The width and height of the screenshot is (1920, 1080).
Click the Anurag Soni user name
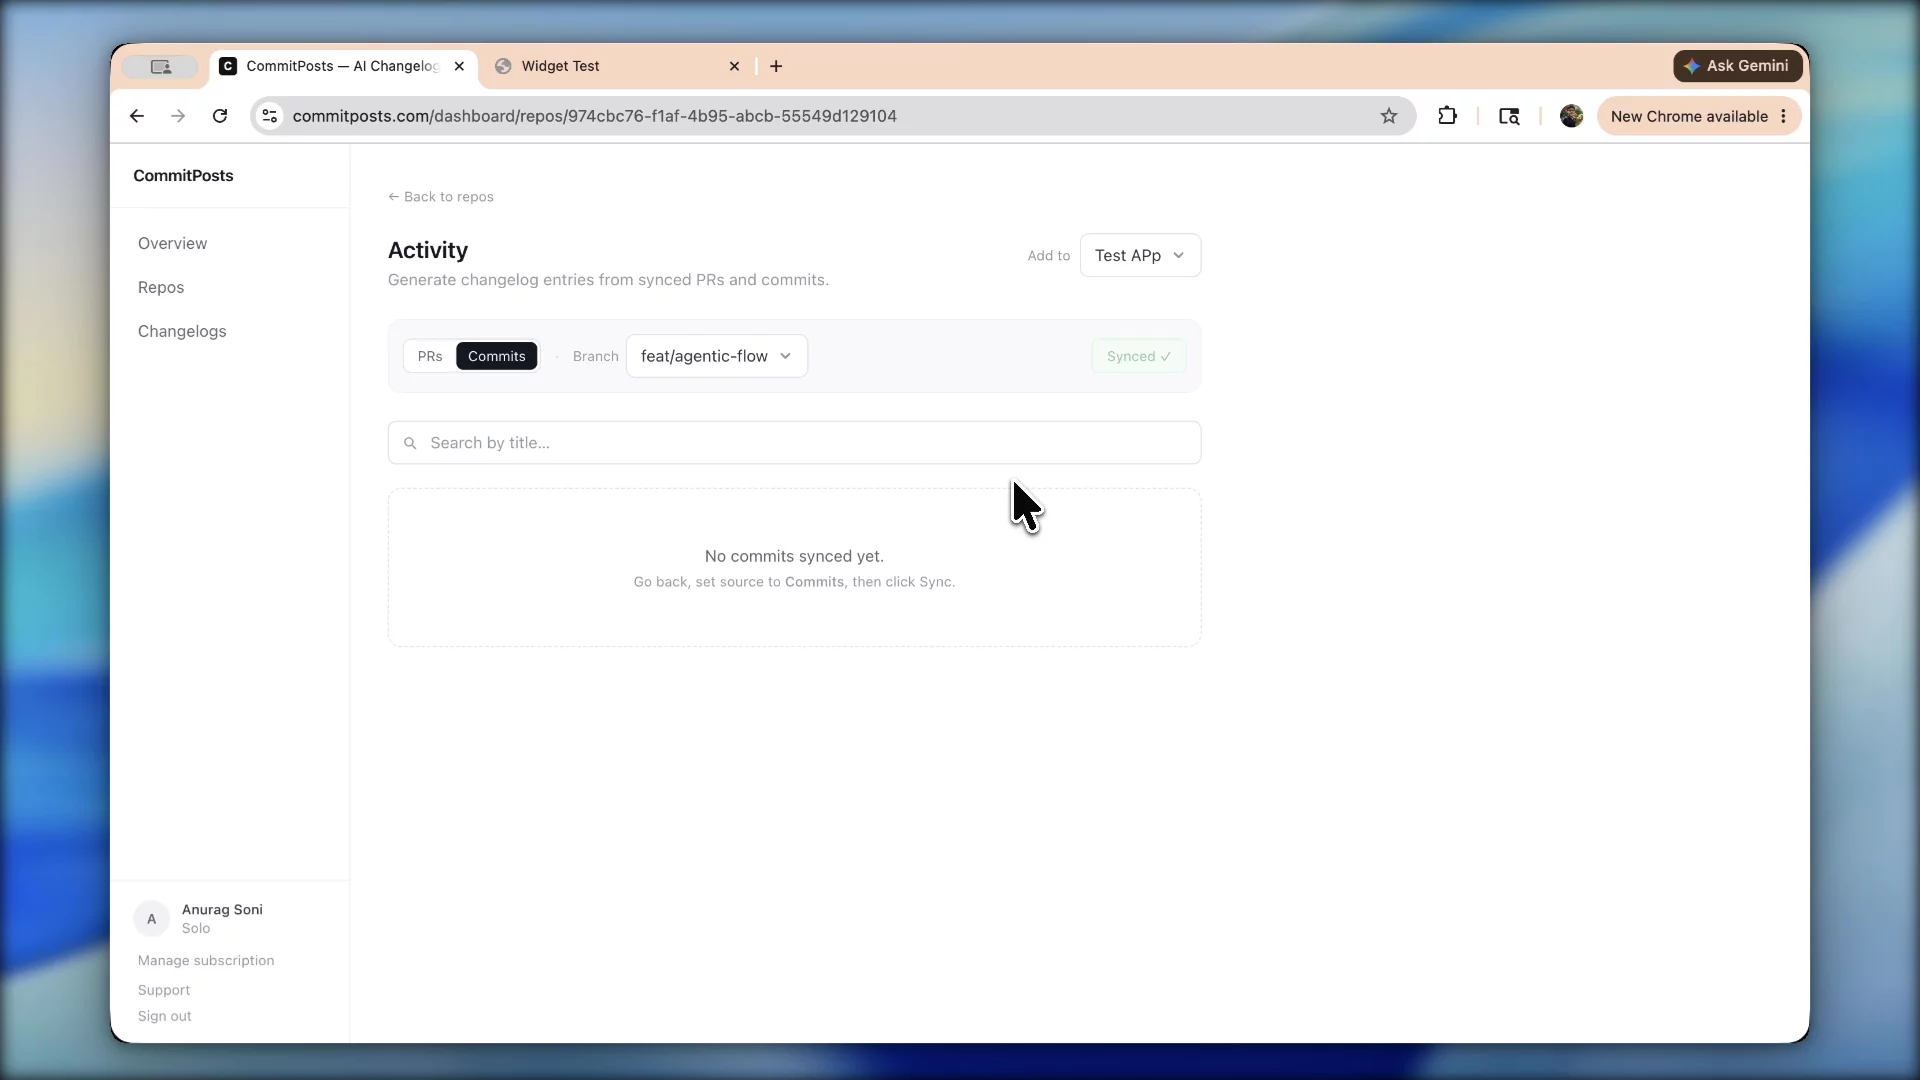tap(222, 909)
